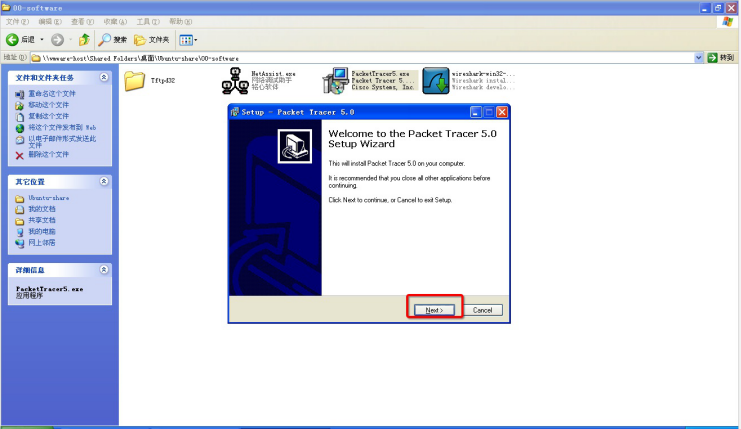Click the Windows flag logo in menu bar

pyautogui.click(x=728, y=22)
